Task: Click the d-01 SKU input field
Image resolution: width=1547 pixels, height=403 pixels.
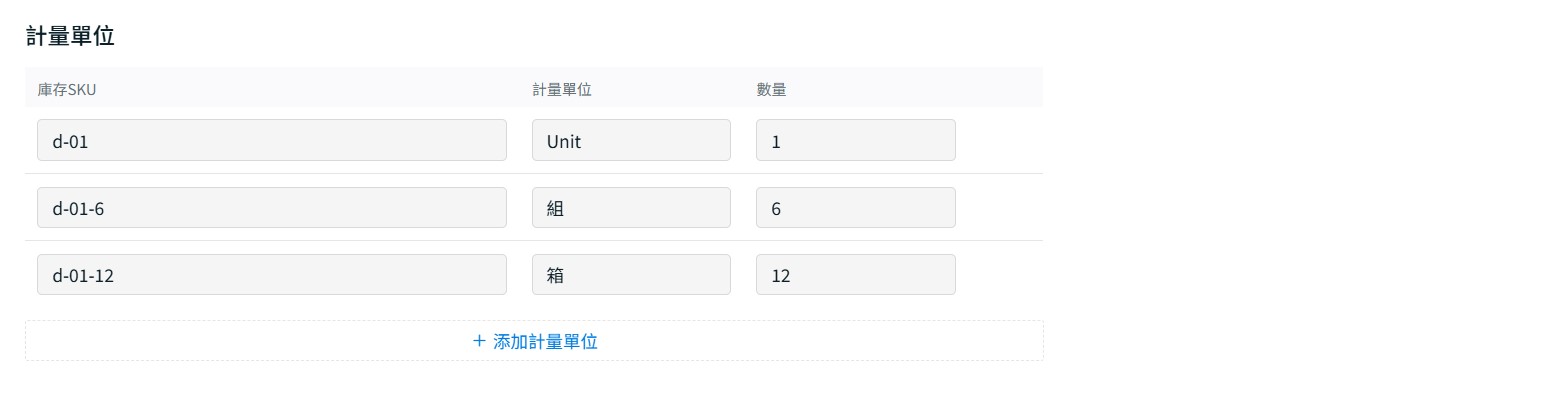Action: coord(271,140)
